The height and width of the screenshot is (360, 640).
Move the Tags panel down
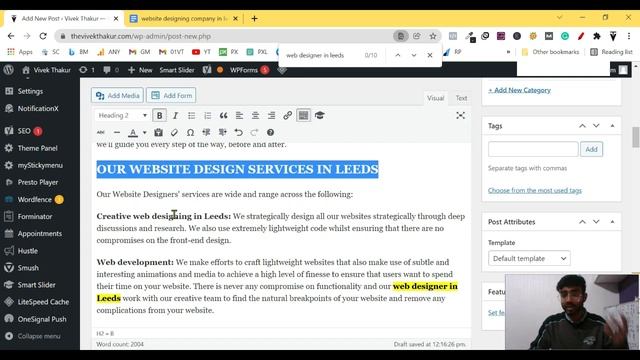(596, 126)
